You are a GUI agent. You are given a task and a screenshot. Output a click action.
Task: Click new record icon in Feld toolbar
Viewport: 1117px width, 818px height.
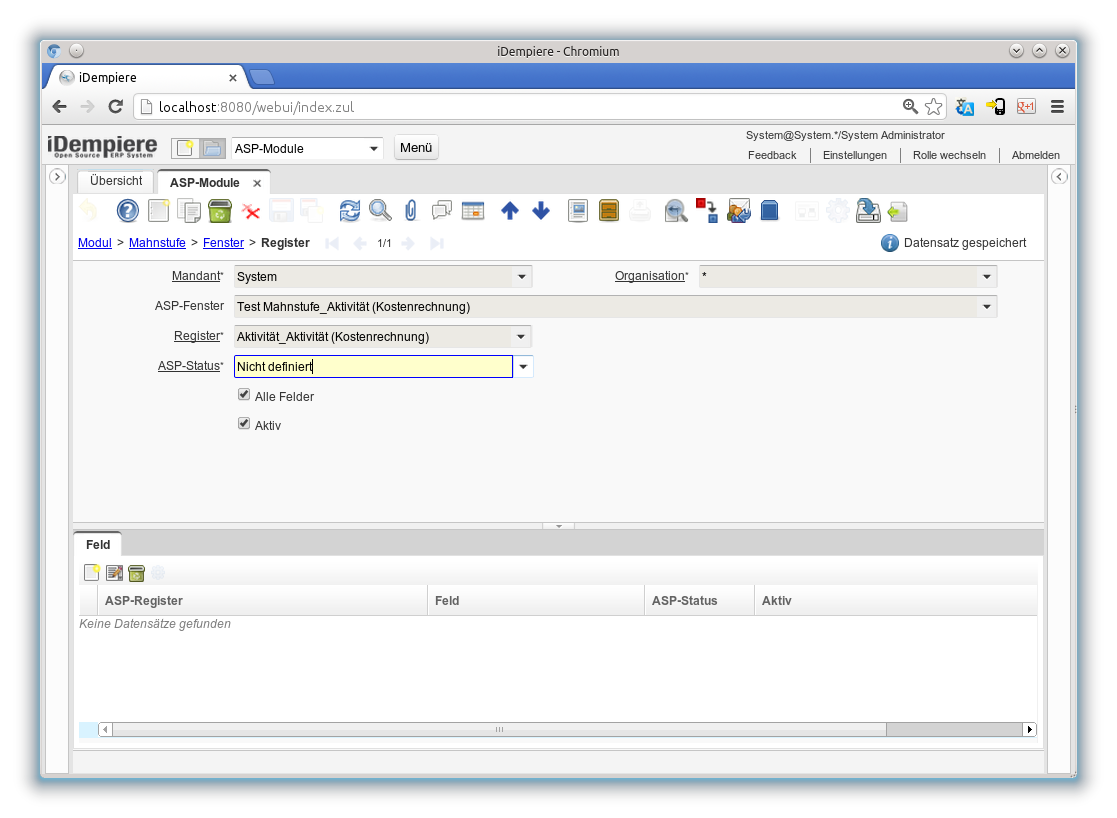point(92,573)
